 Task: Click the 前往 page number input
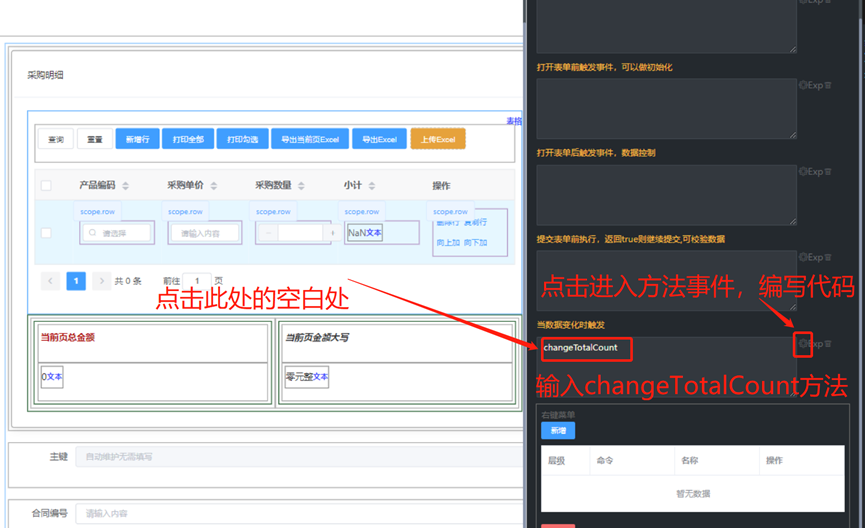coord(197,281)
